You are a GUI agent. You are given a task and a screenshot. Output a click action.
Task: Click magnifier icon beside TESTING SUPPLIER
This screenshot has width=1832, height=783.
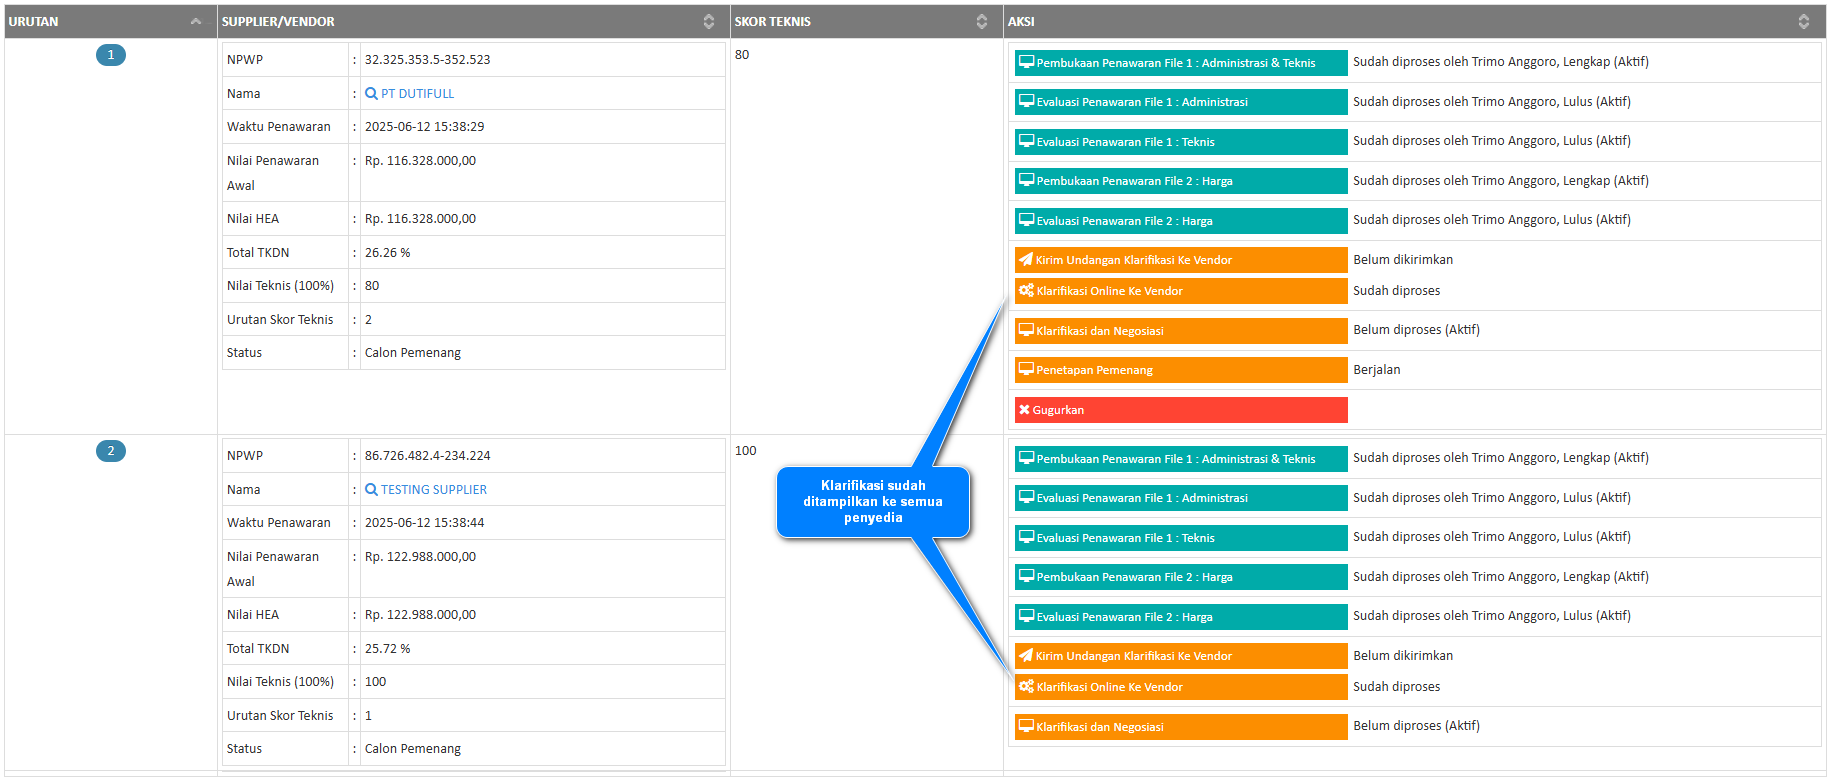coord(371,490)
